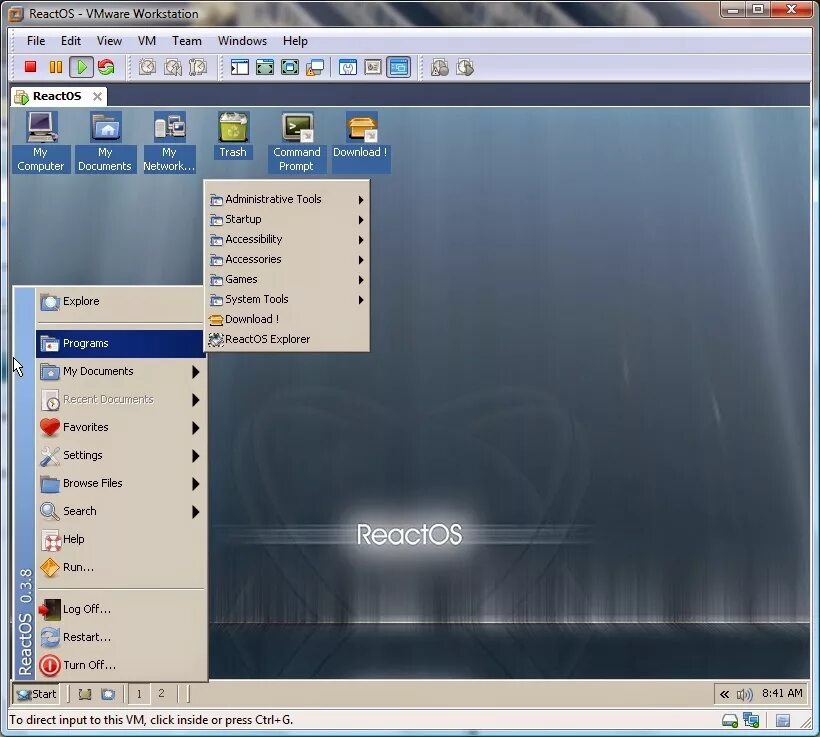Choose Restart... in Start menu
The image size is (820, 737).
120,638
